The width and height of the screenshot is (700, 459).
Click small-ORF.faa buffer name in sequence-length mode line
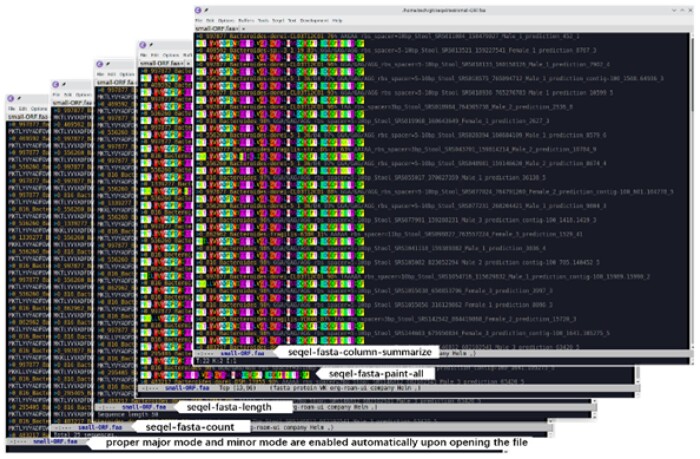pos(144,407)
